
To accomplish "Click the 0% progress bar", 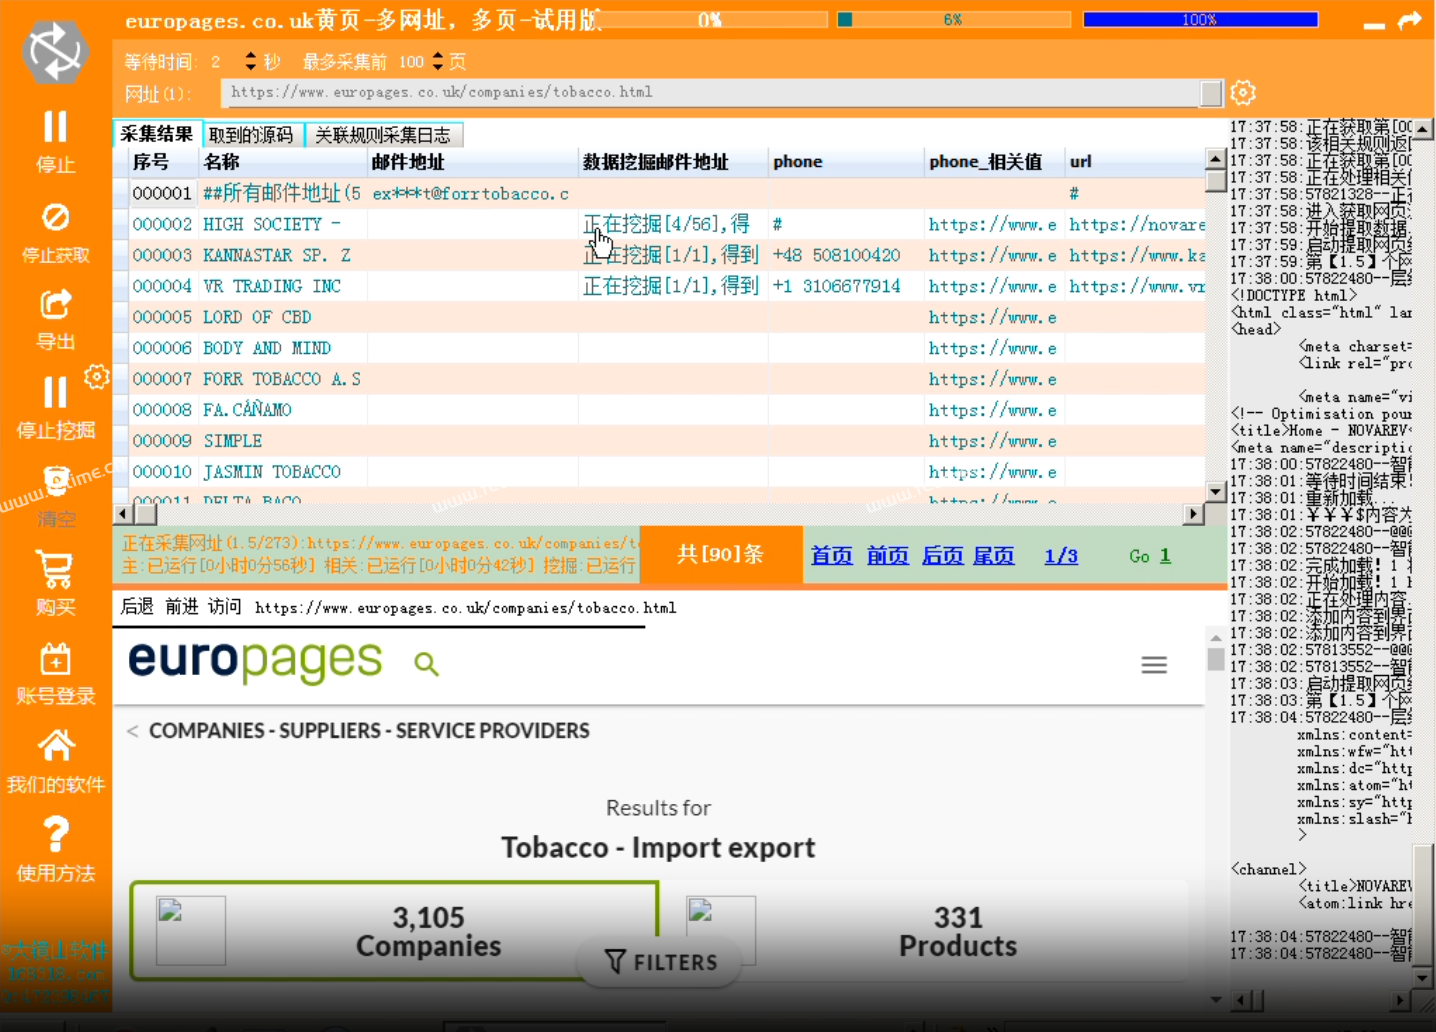I will 710,19.
